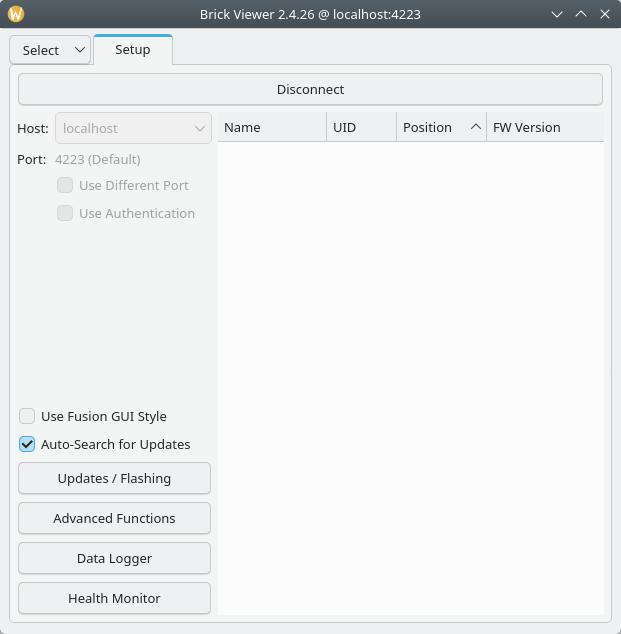Disable Auto-Search for Updates checkbox
The image size is (621, 634).
[27, 444]
